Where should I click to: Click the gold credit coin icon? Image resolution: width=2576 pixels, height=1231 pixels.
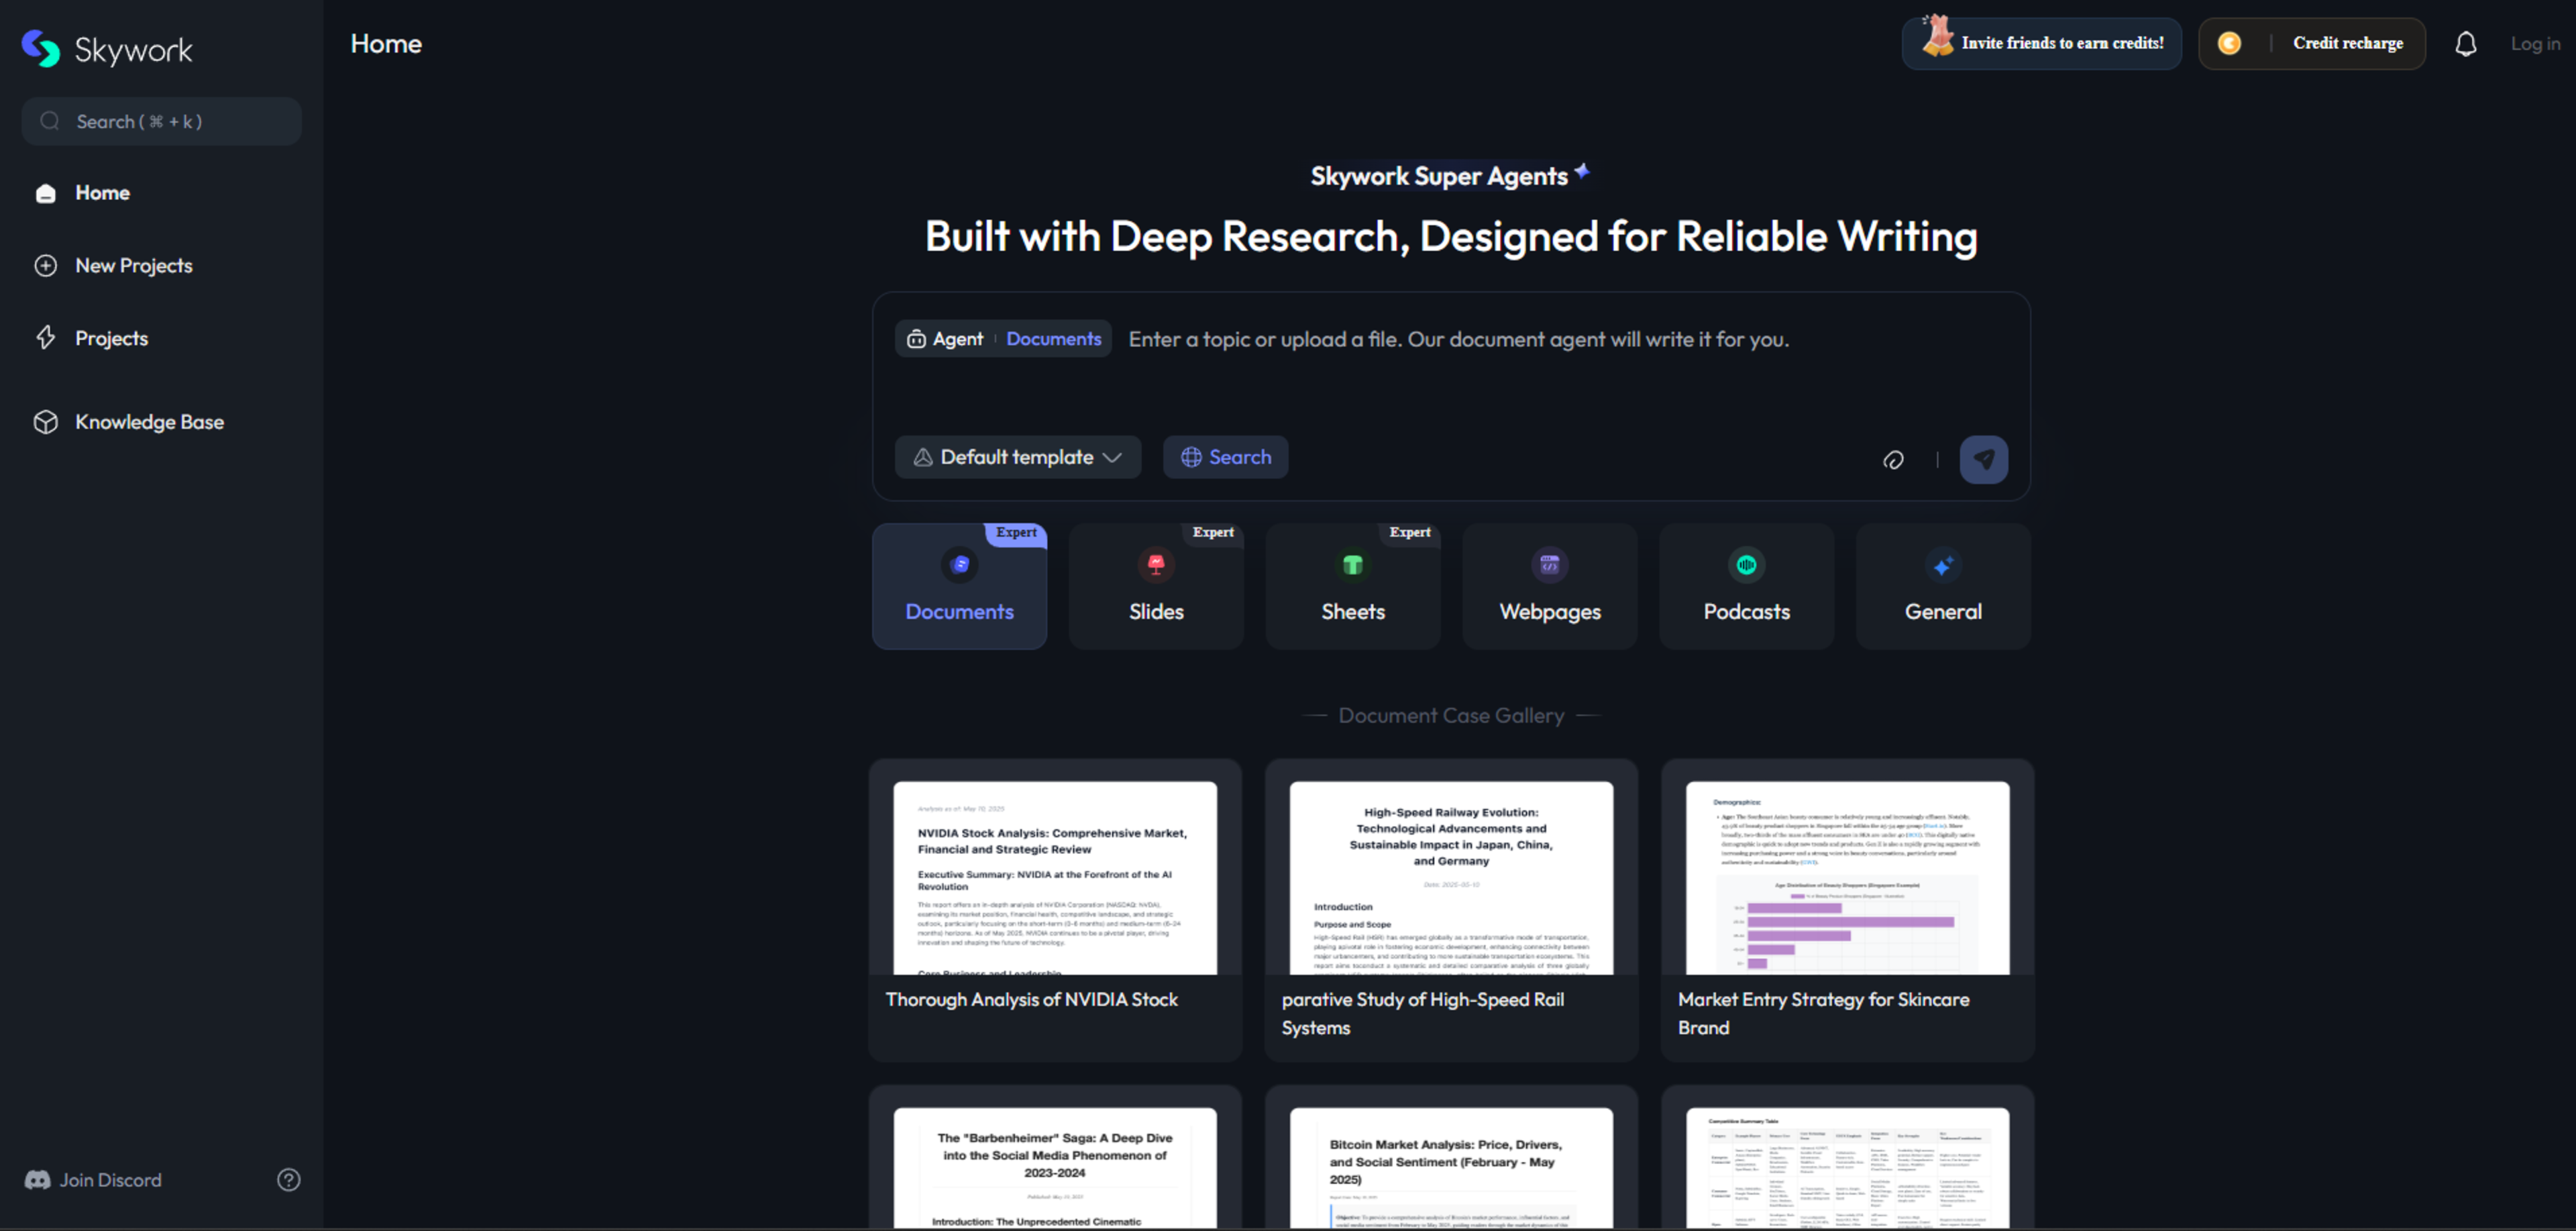point(2229,44)
